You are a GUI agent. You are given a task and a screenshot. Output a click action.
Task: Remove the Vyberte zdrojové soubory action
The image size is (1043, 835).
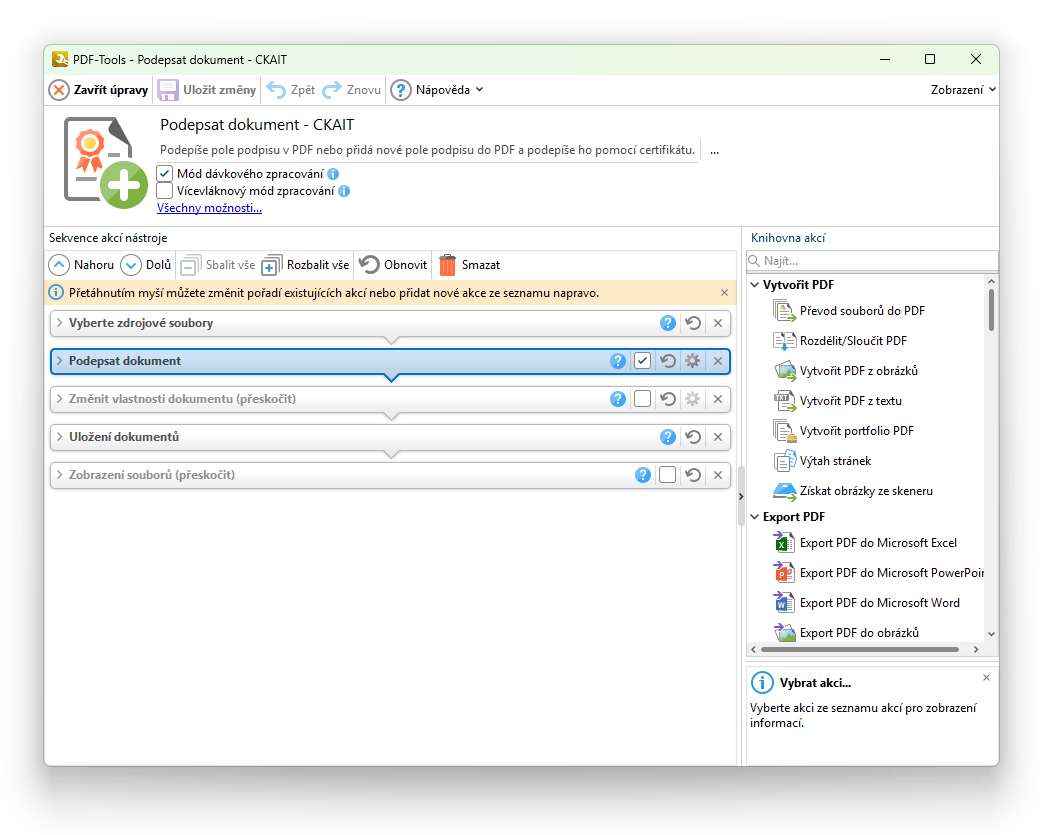718,323
